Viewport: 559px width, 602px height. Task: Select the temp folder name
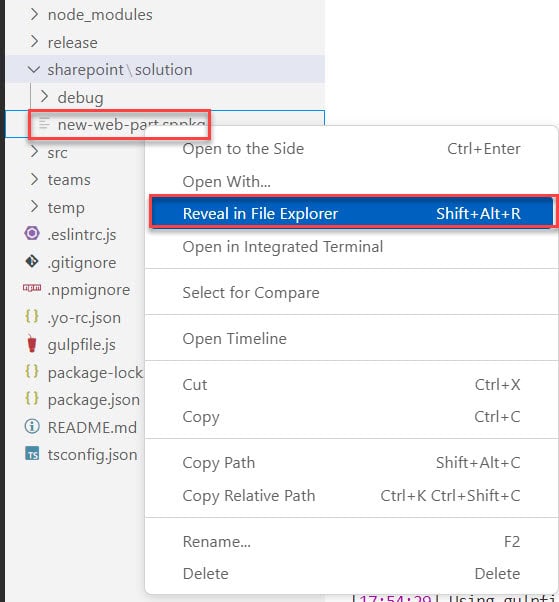pyautogui.click(x=66, y=208)
